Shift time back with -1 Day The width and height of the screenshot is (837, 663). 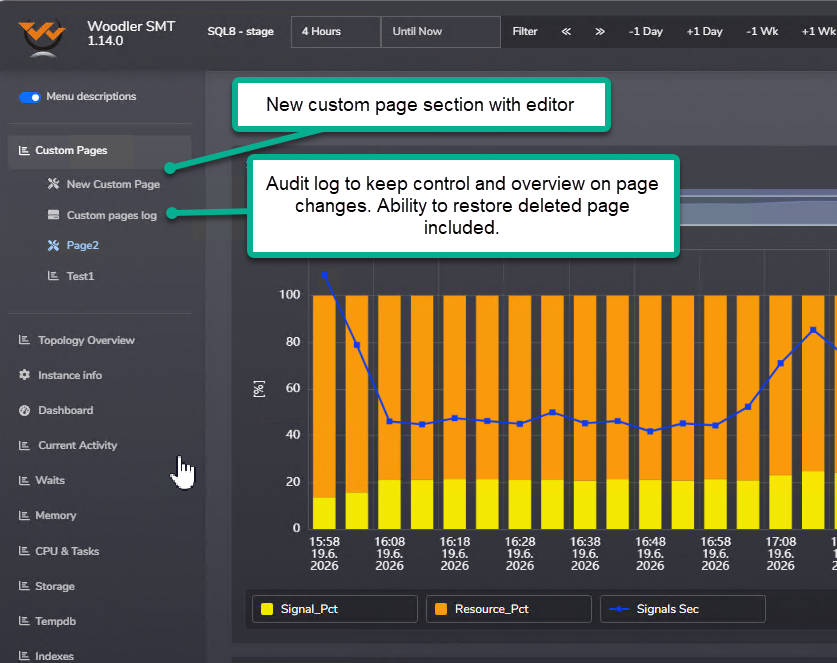coord(646,31)
